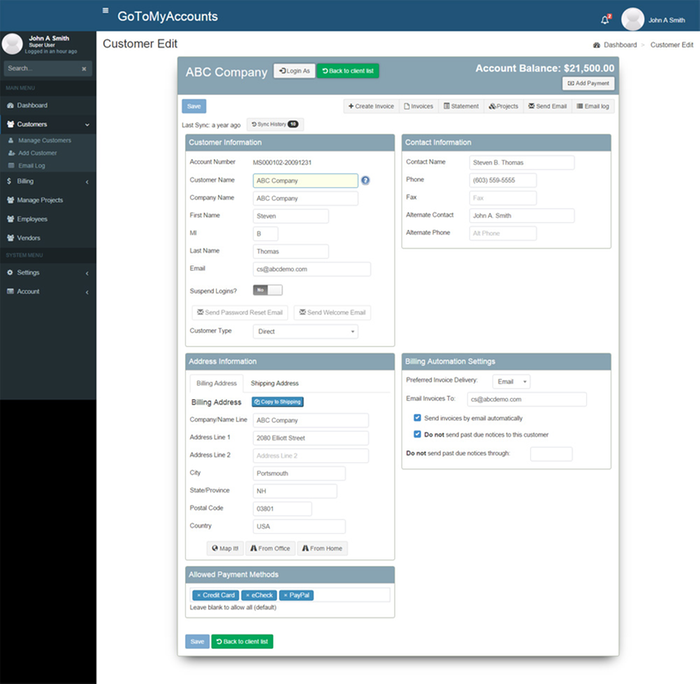The image size is (700, 684).
Task: Click the top Back to client list button
Action: (348, 71)
